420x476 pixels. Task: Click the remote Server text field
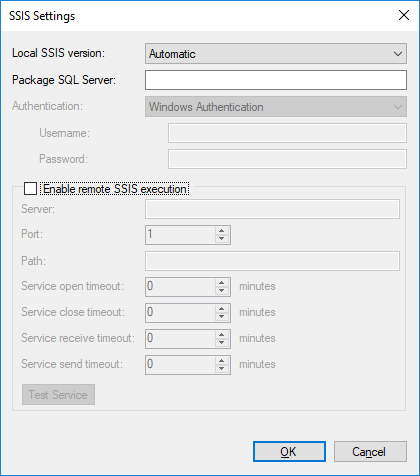tap(272, 209)
